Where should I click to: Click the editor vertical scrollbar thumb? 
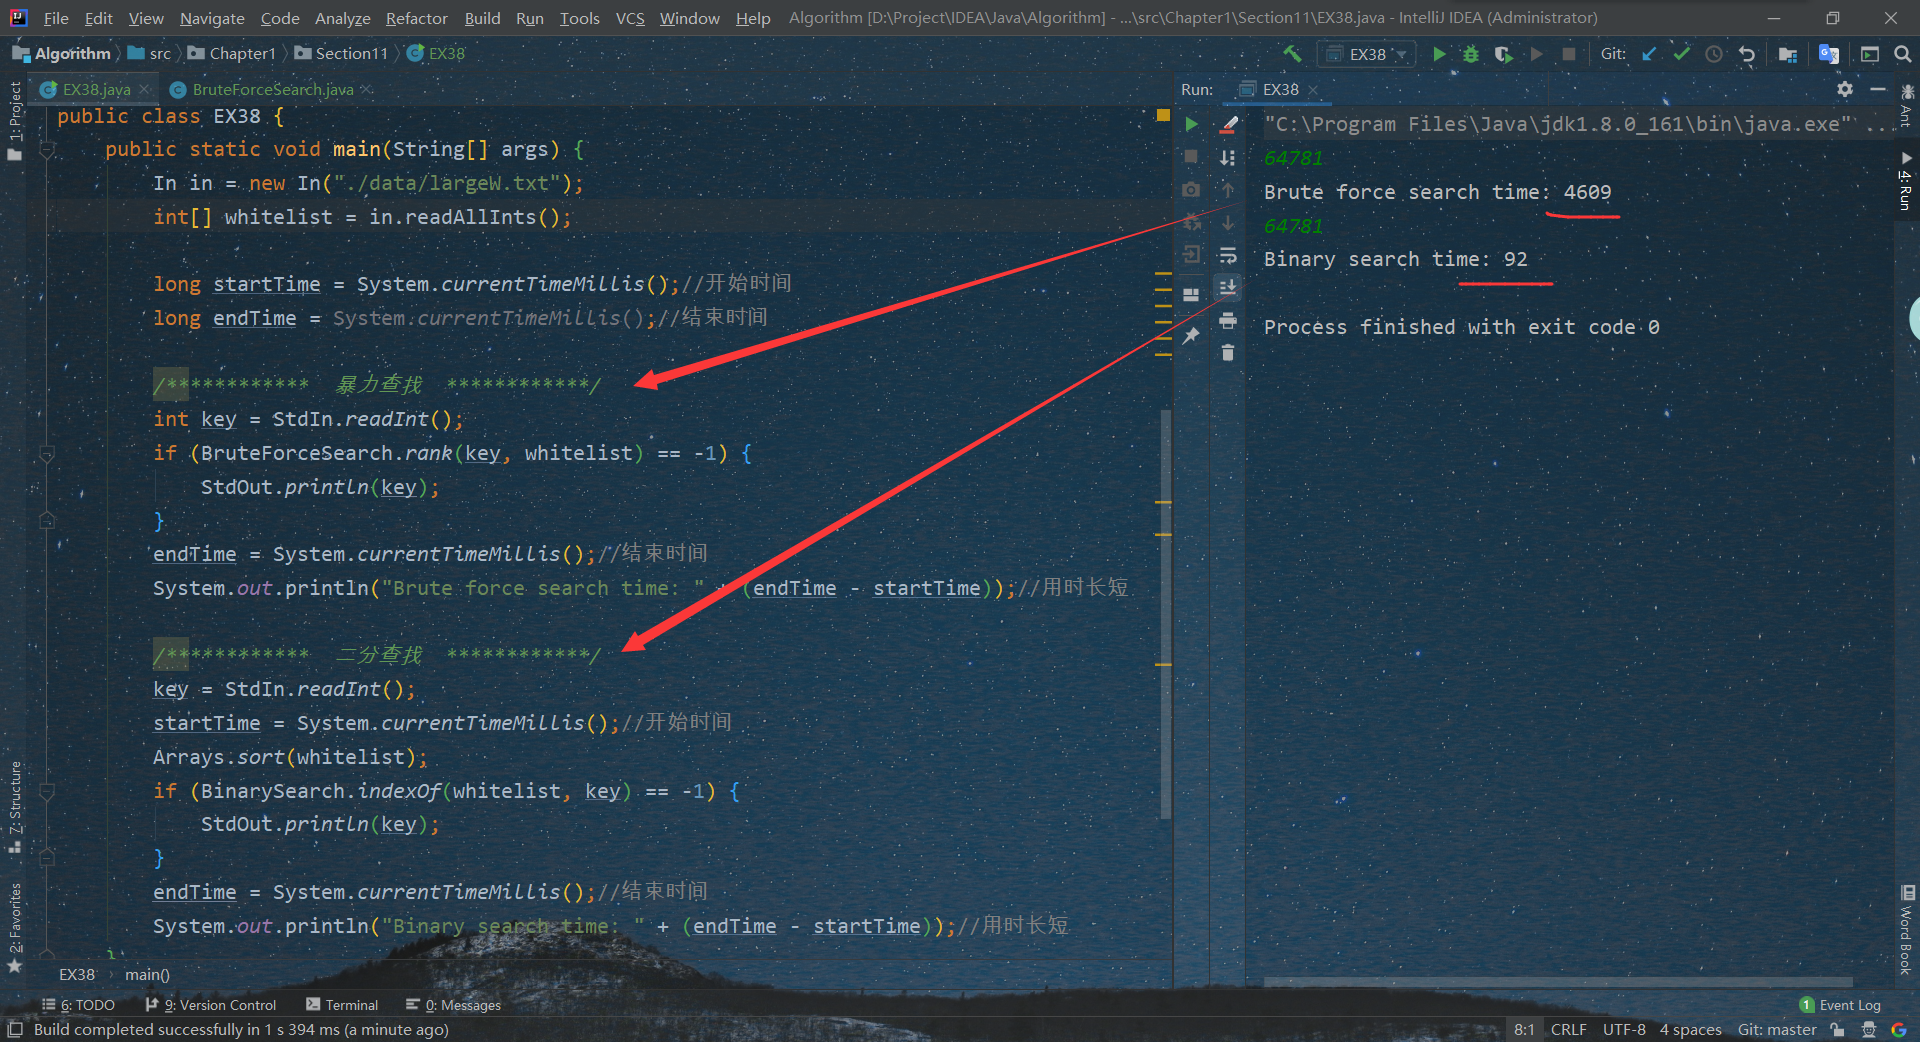pyautogui.click(x=1165, y=615)
